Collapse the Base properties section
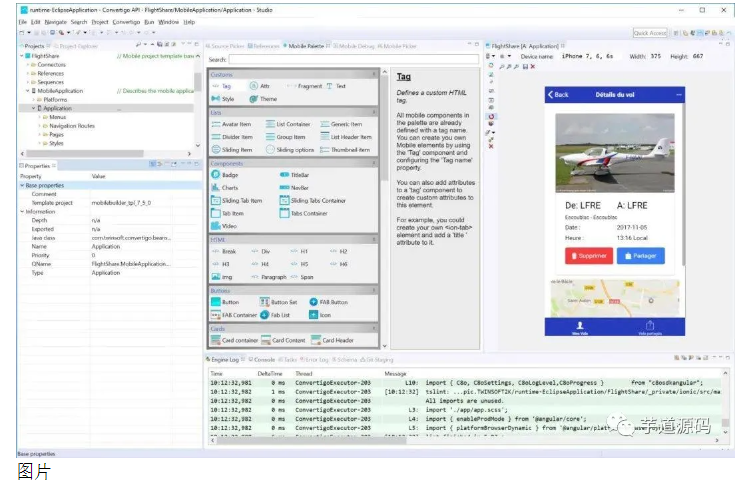The height and width of the screenshot is (481, 746). 22,186
